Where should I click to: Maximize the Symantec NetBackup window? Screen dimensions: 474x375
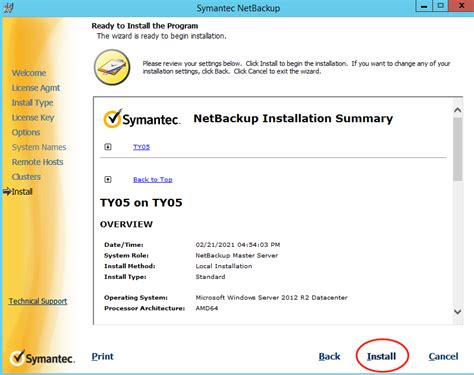pyautogui.click(x=441, y=6)
